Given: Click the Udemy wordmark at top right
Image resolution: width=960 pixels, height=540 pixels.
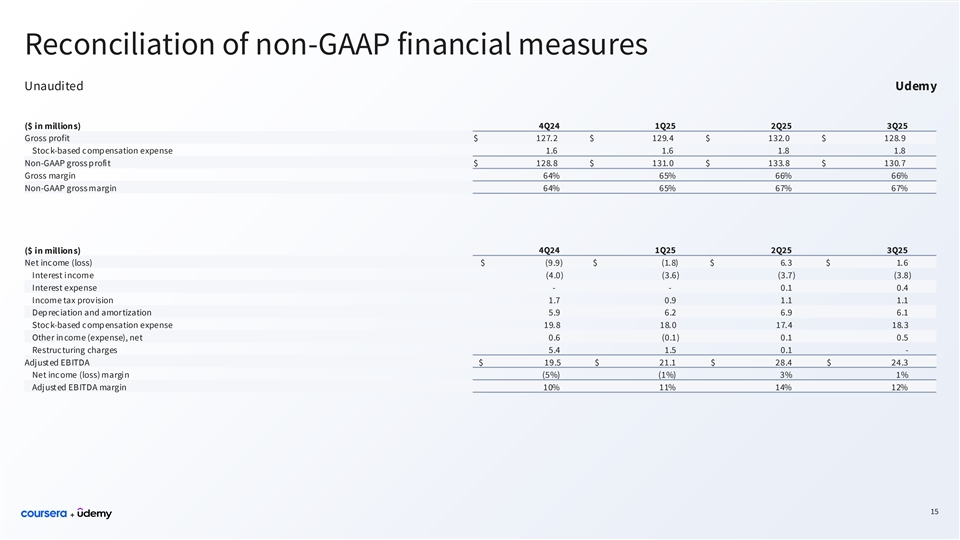Looking at the screenshot, I should (916, 86).
